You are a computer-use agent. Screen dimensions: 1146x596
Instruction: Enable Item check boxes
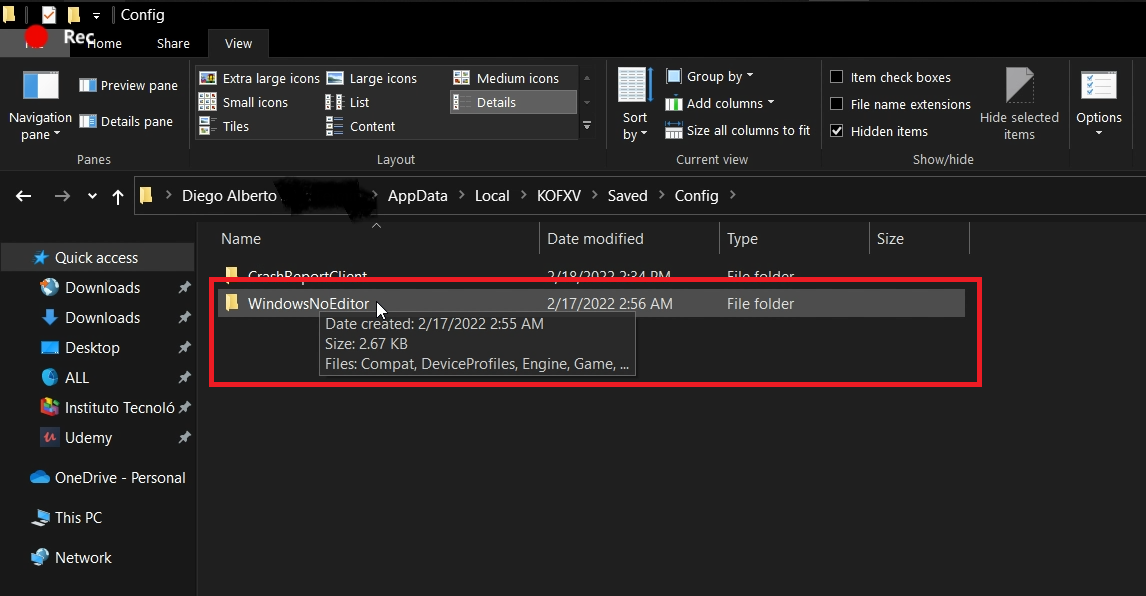click(x=837, y=77)
